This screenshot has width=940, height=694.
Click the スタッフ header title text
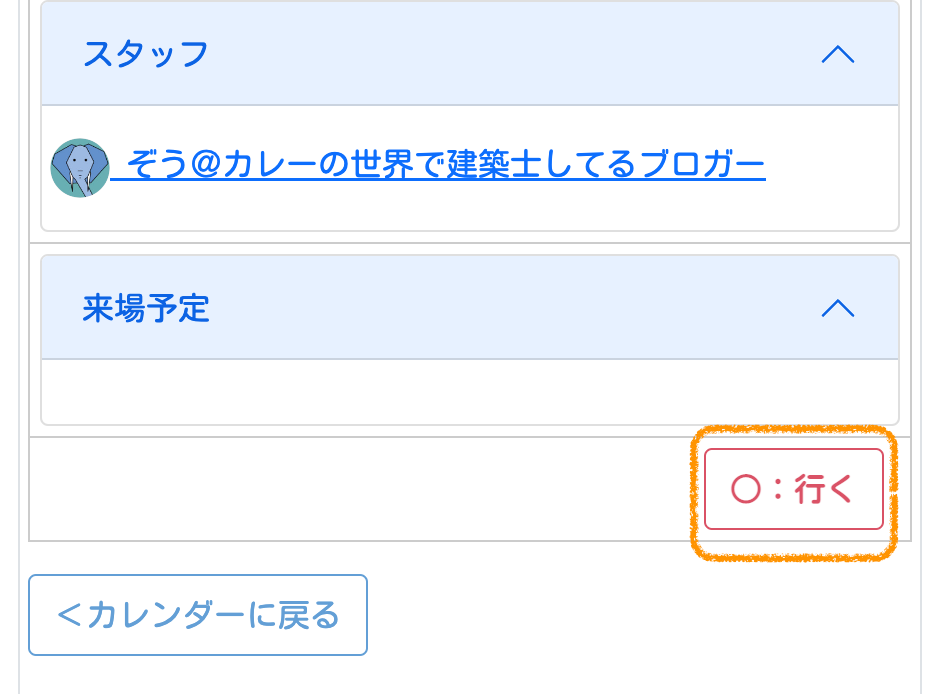click(x=146, y=54)
